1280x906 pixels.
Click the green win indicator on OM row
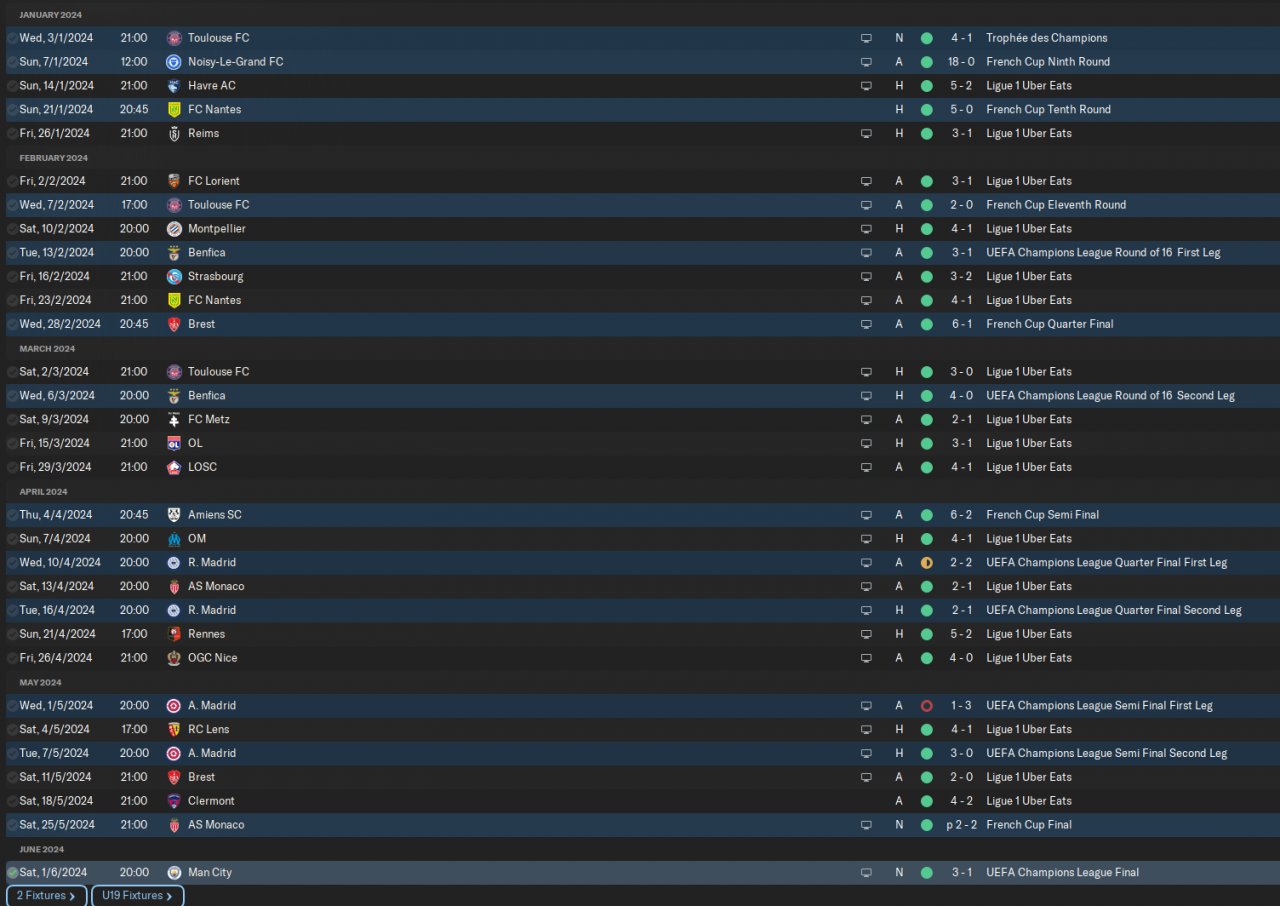(x=926, y=539)
